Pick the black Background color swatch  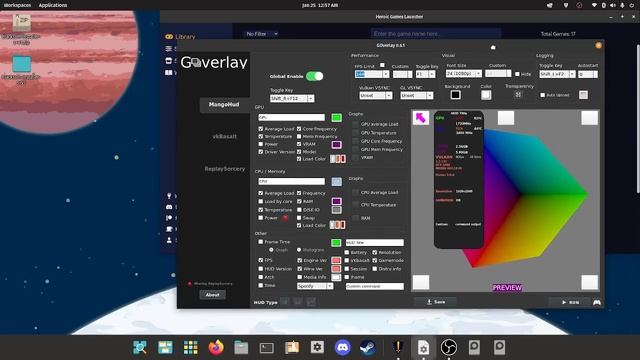pyautogui.click(x=456, y=95)
